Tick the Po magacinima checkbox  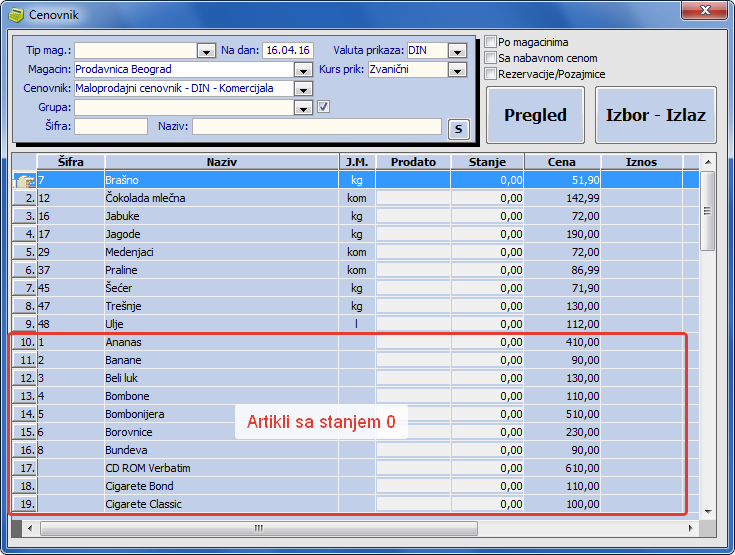[x=490, y=42]
